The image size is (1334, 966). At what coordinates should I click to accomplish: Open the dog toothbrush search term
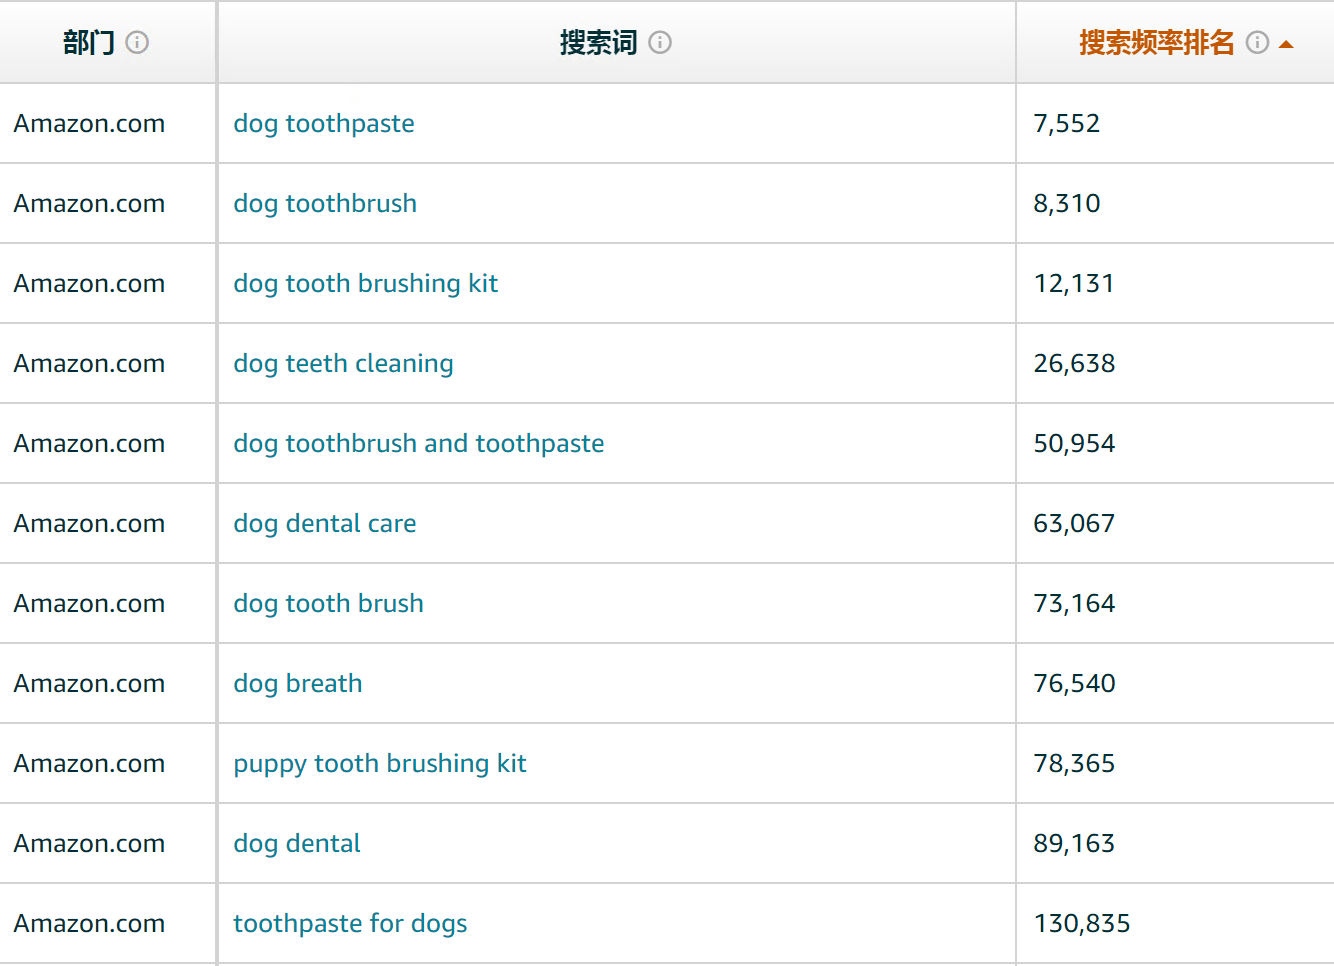325,203
